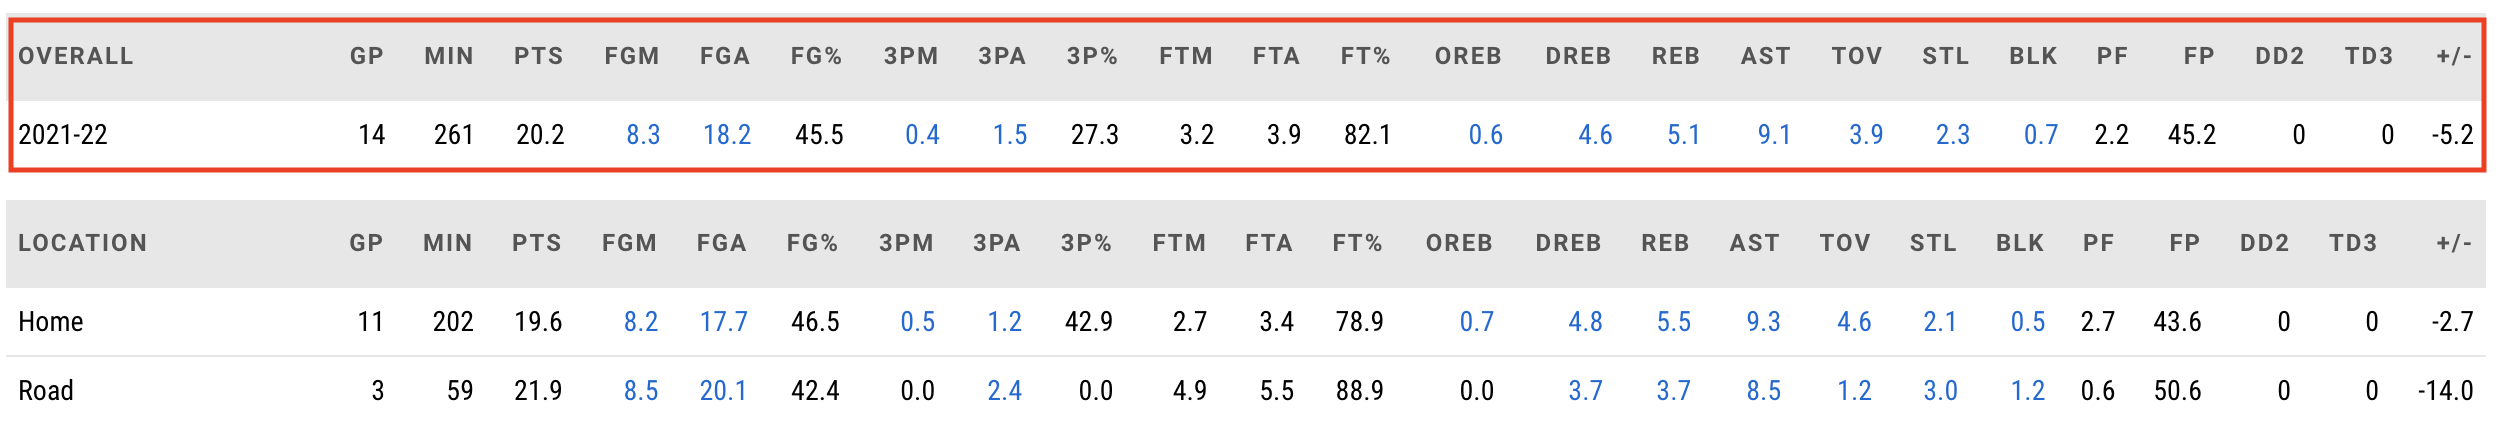This screenshot has height=430, width=2498.
Task: Click the Road row 3PA value 2.4
Action: (x=1005, y=391)
